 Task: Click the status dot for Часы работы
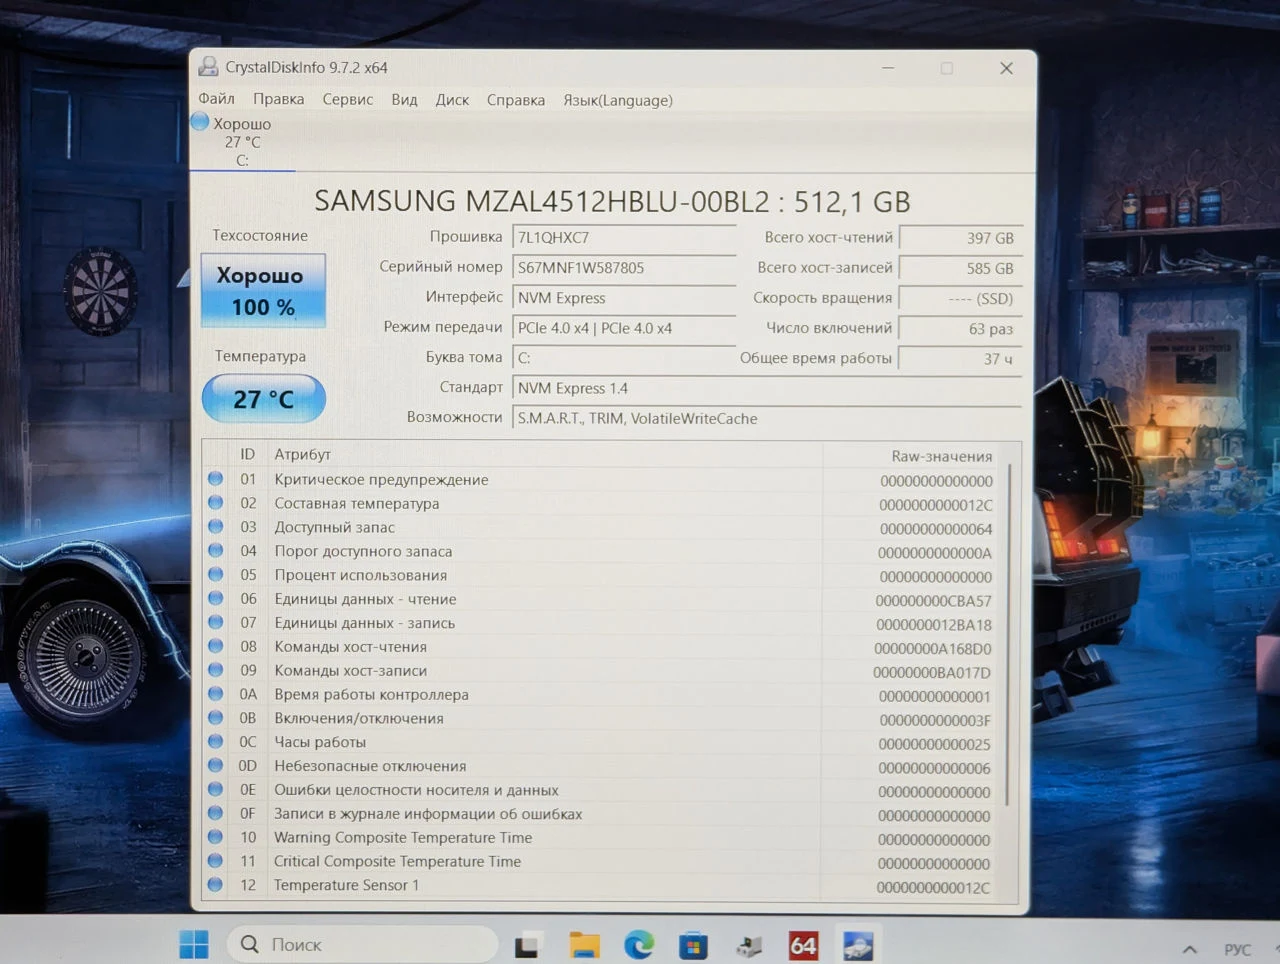point(215,741)
